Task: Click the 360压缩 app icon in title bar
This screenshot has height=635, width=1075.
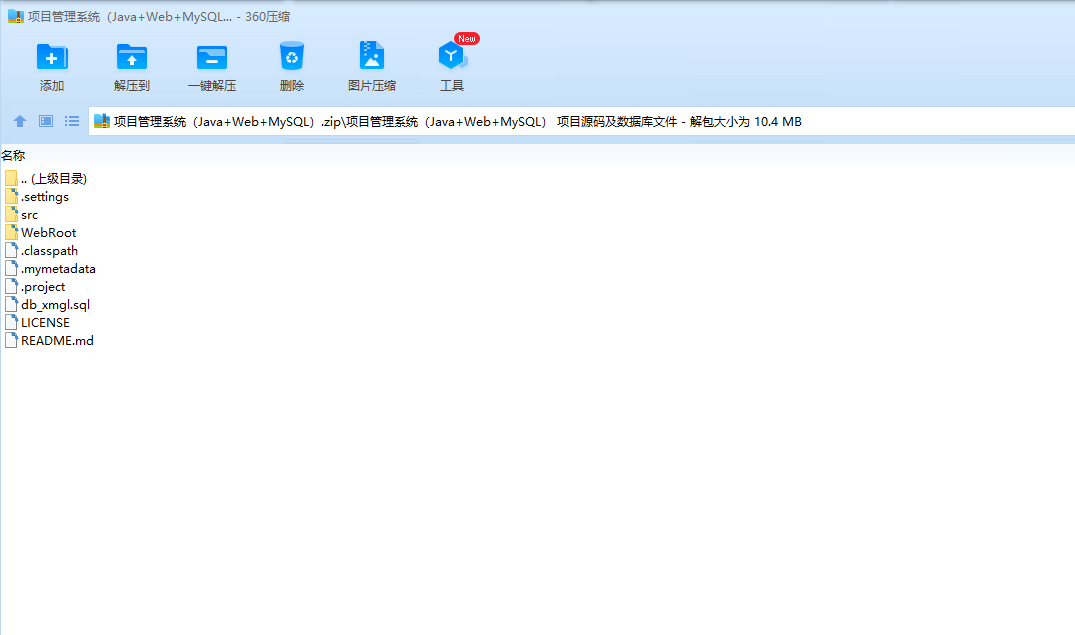Action: pos(16,16)
